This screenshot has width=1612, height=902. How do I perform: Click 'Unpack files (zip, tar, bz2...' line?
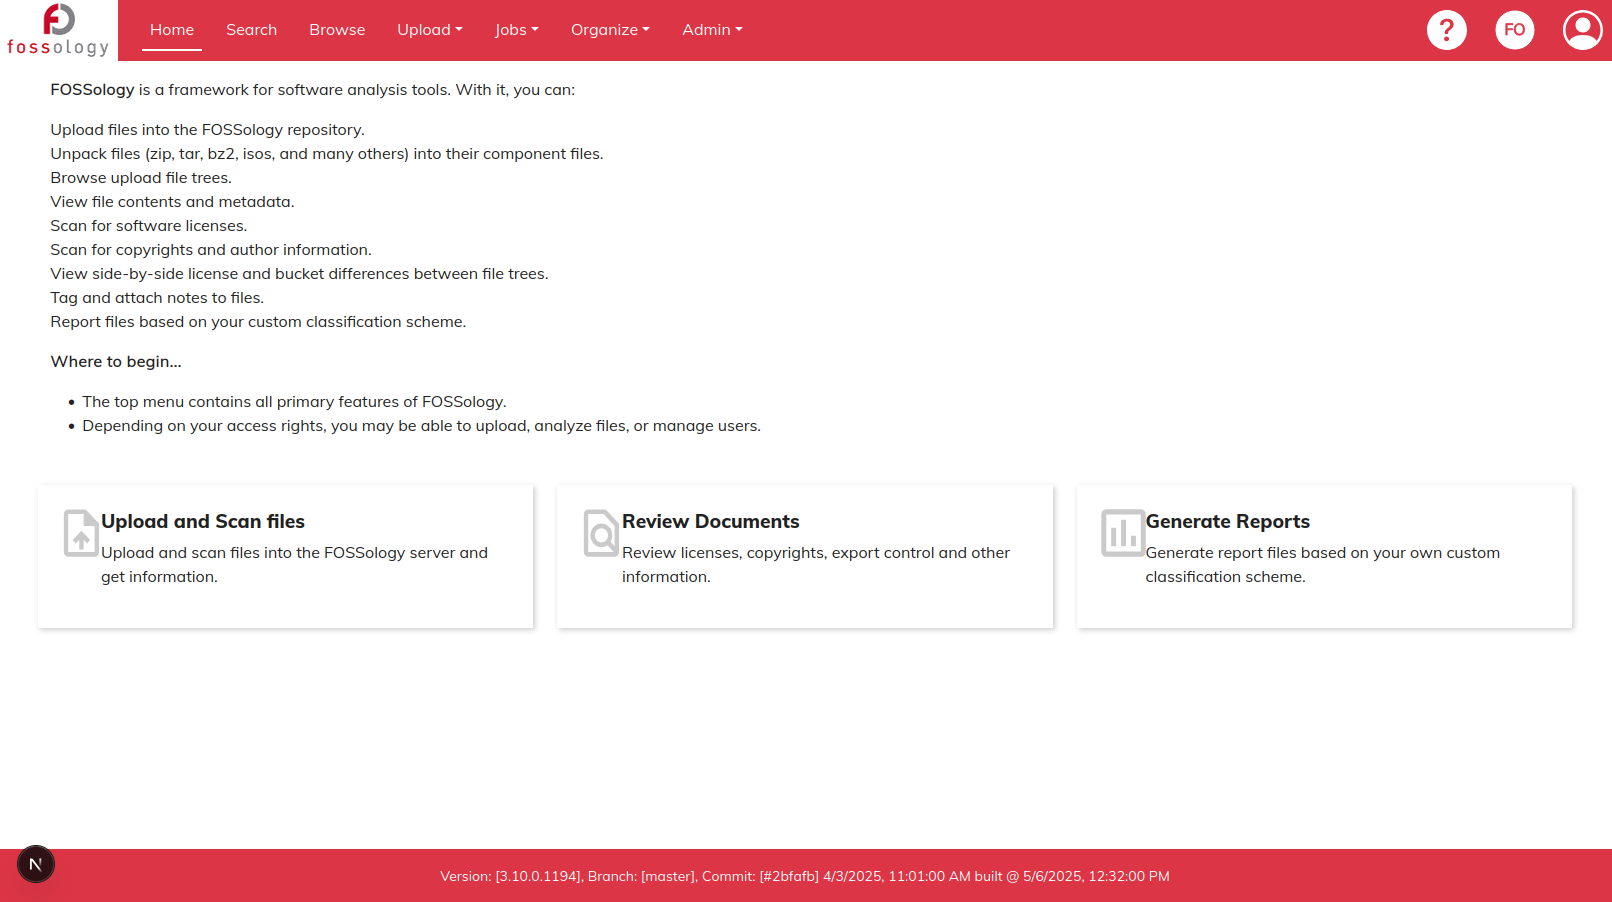pos(327,154)
